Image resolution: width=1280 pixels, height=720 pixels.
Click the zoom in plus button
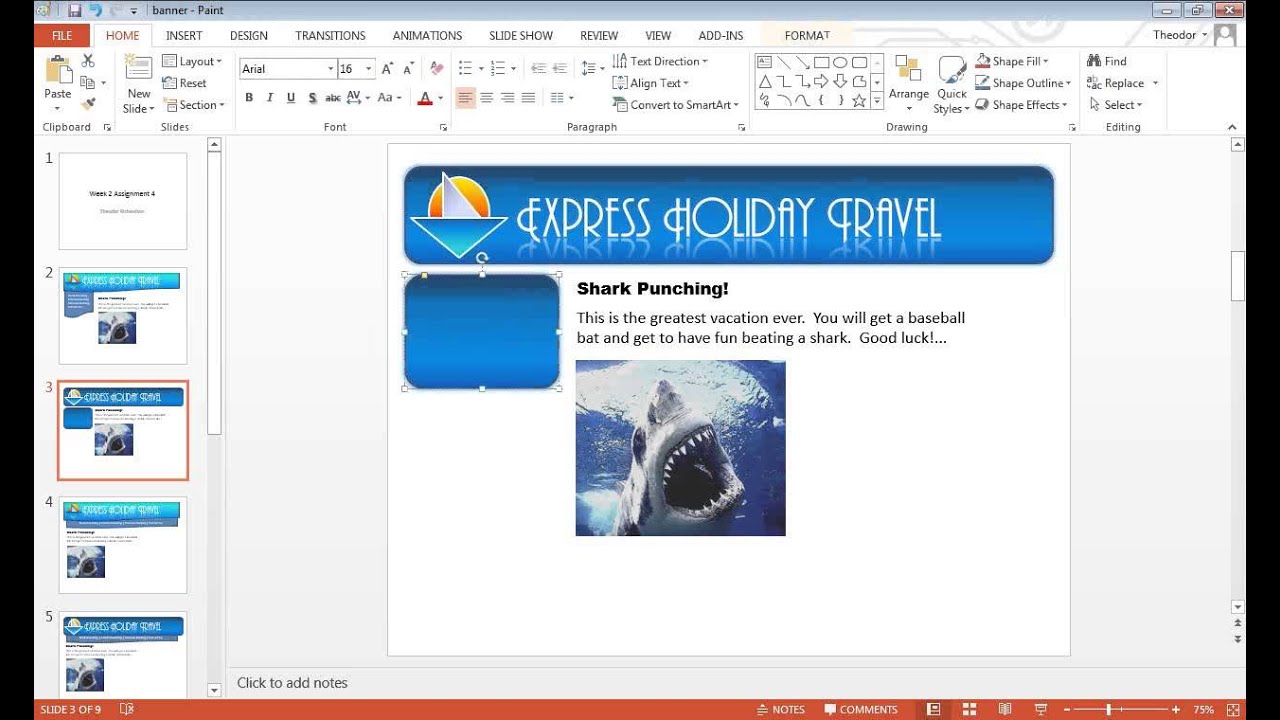click(x=1176, y=710)
